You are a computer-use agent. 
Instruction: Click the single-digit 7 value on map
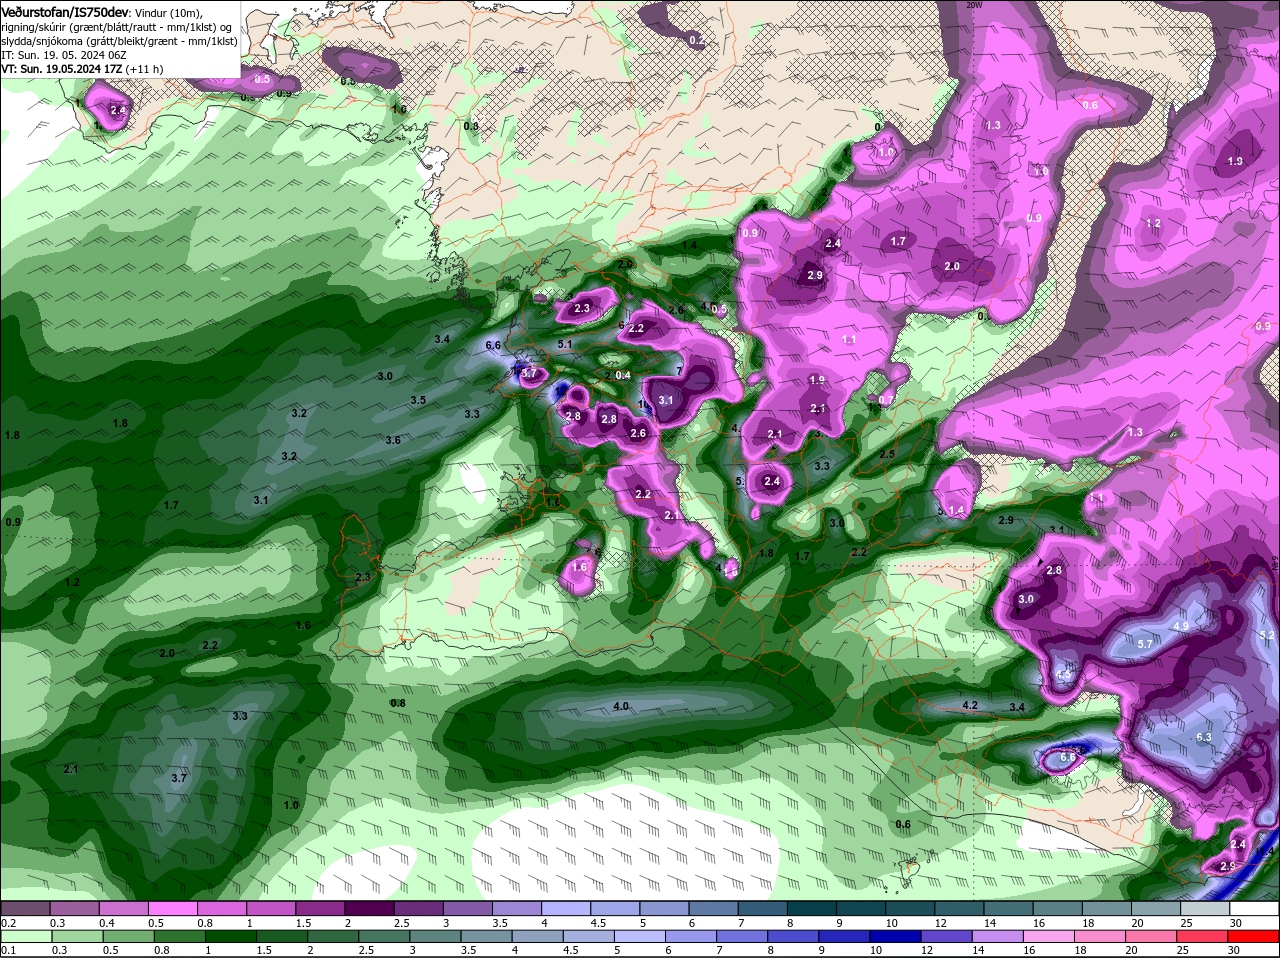679,371
